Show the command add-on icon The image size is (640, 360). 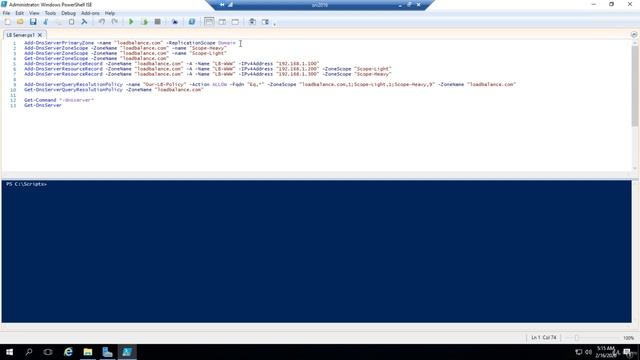[265, 22]
